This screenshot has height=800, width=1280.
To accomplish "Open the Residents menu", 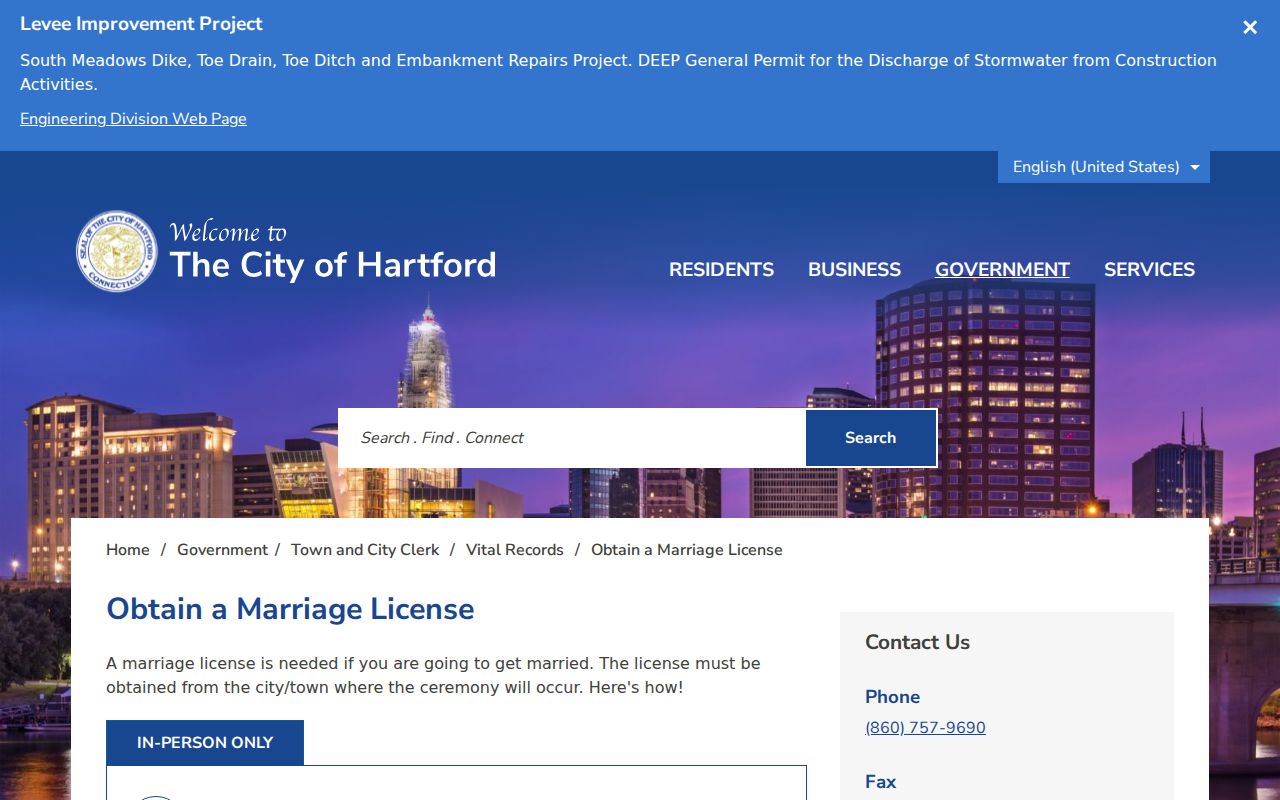I will click(x=721, y=270).
